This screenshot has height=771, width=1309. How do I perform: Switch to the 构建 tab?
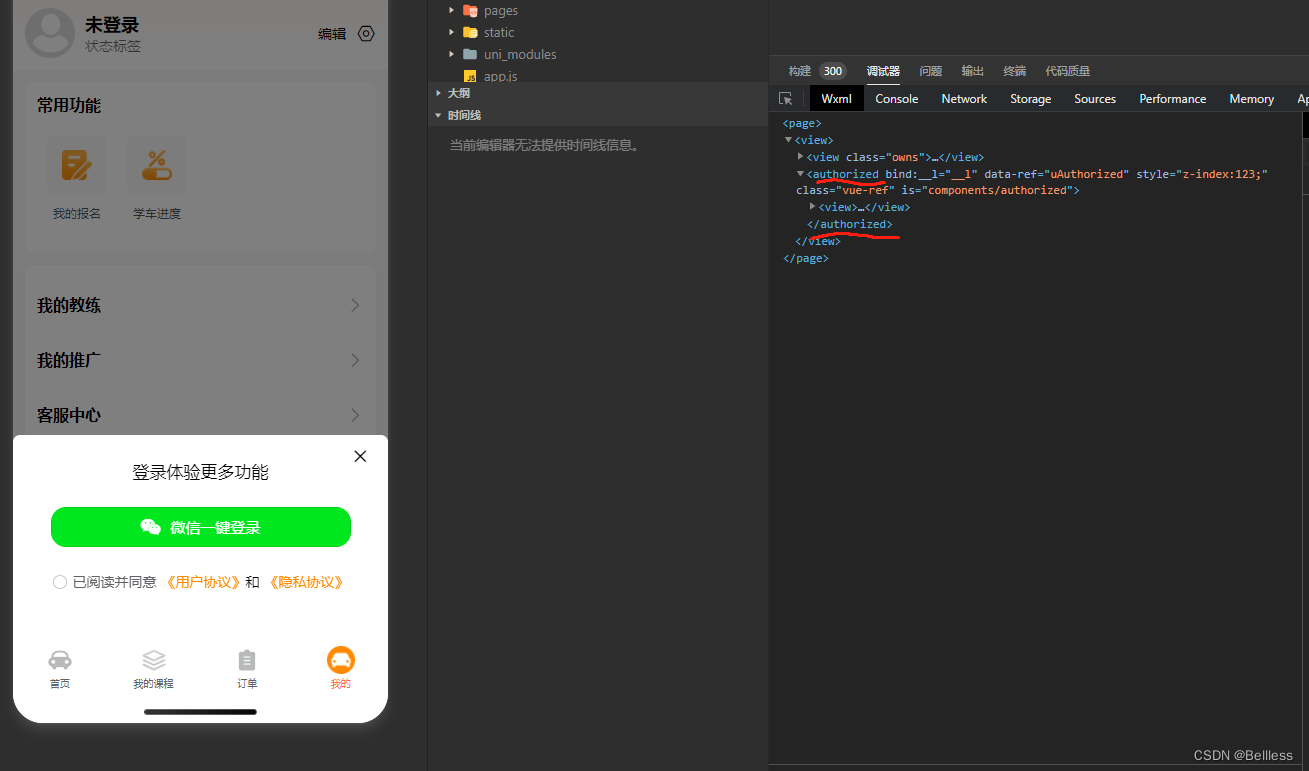[800, 71]
